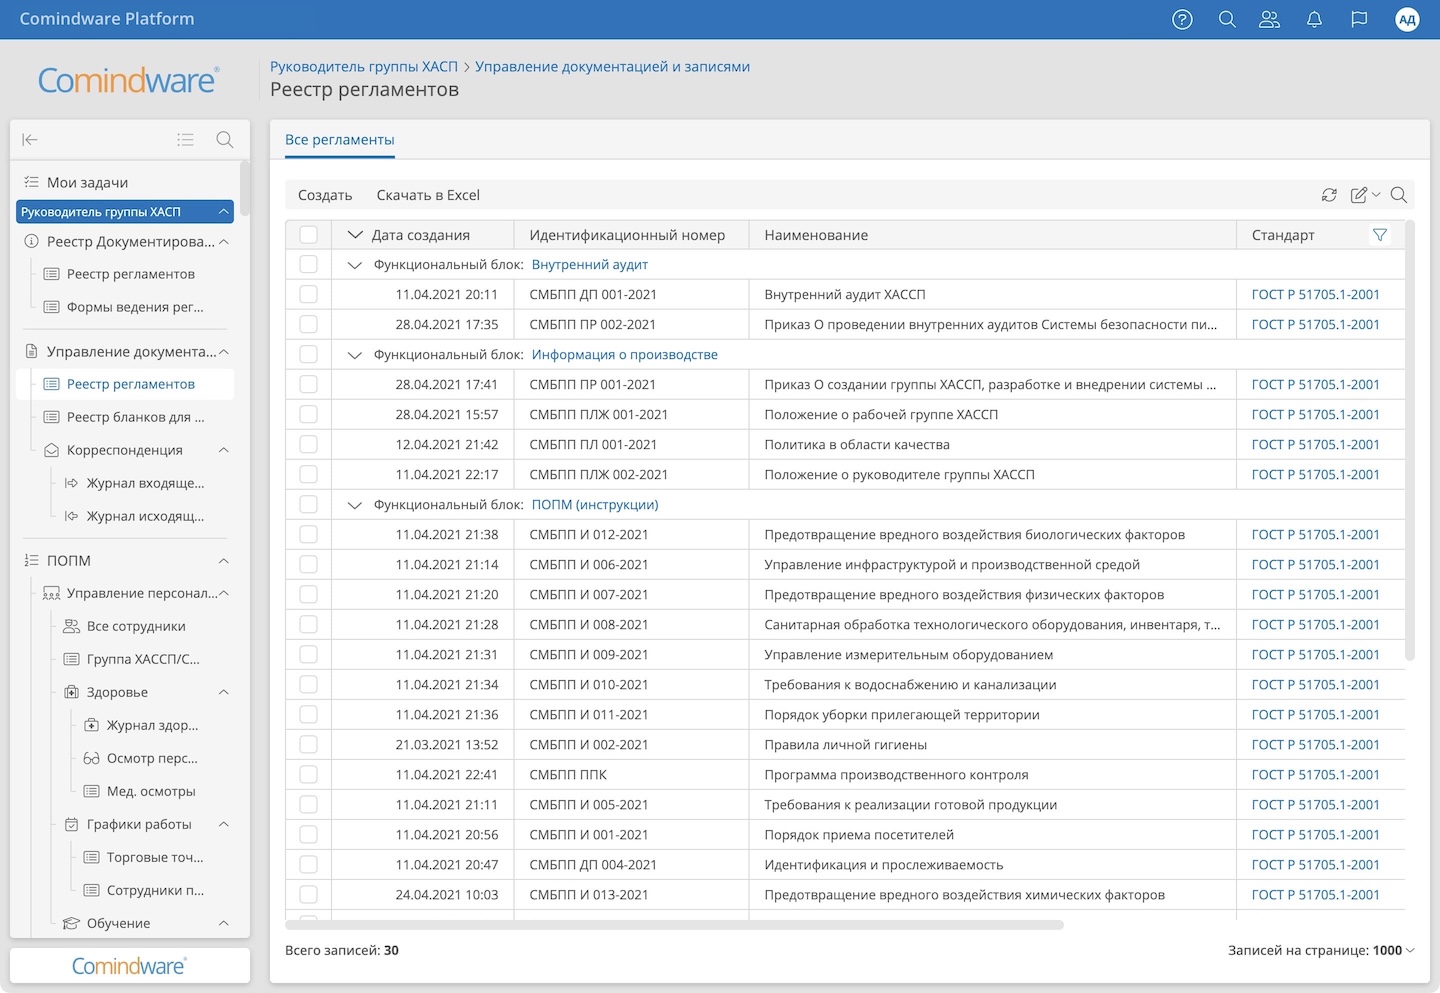Image resolution: width=1440 pixels, height=993 pixels.
Task: Refresh the table with the reload icon
Action: (x=1329, y=195)
